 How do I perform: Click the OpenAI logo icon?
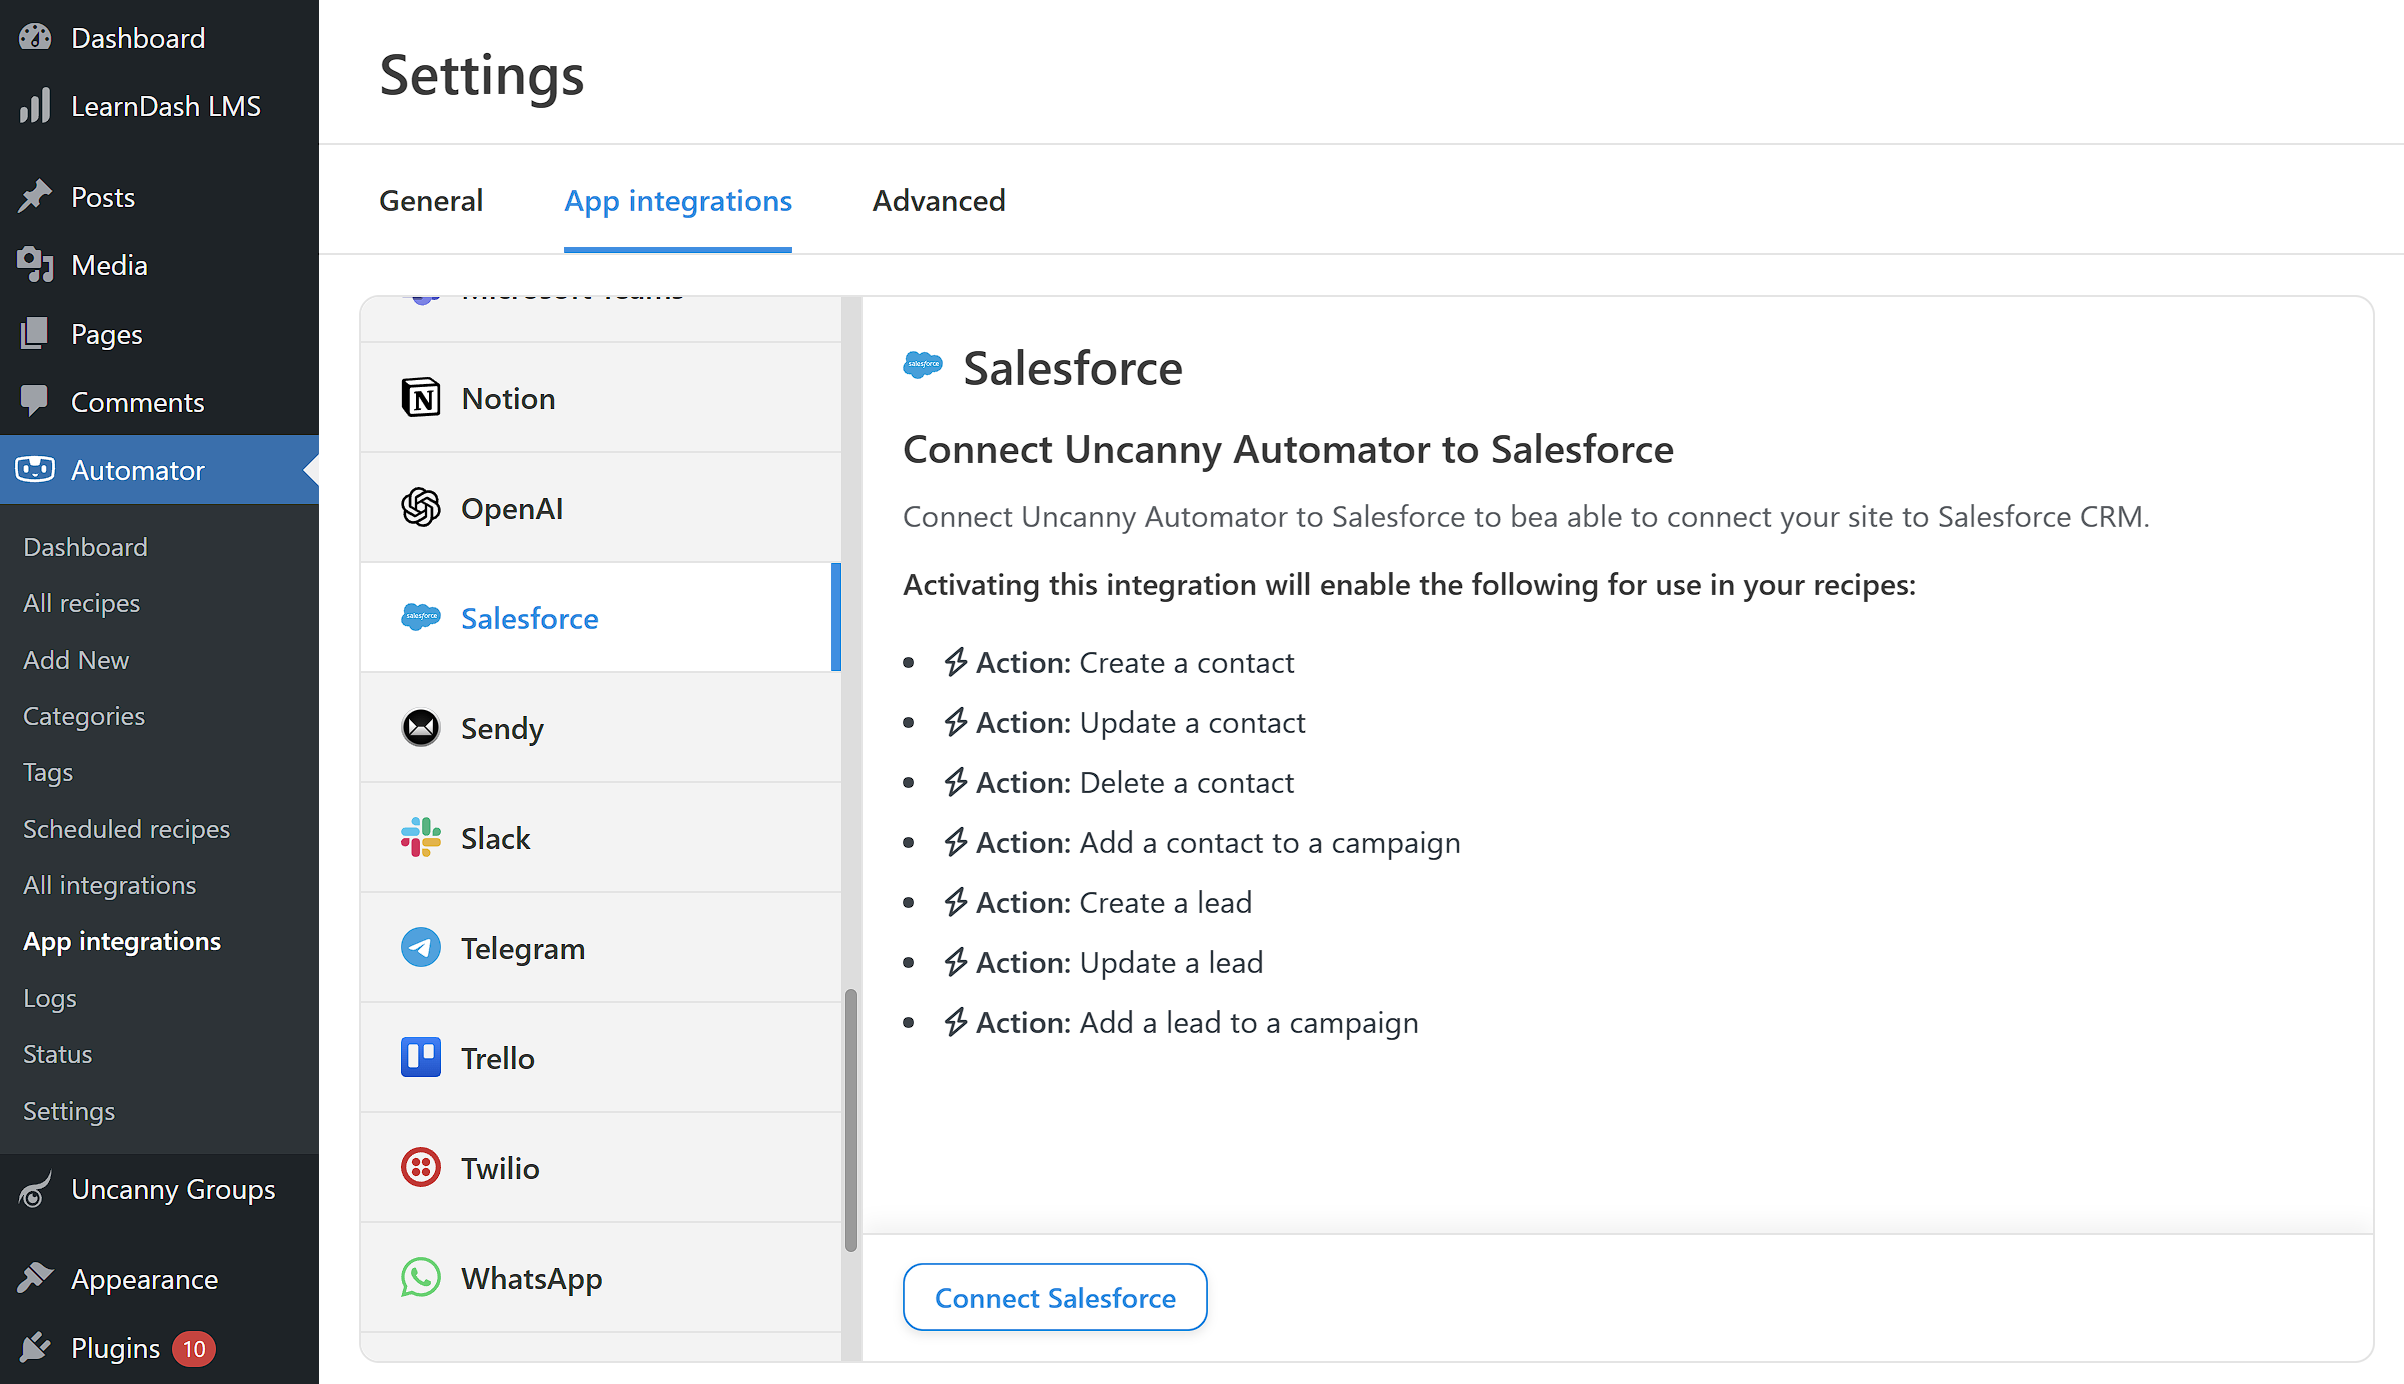pyautogui.click(x=421, y=508)
